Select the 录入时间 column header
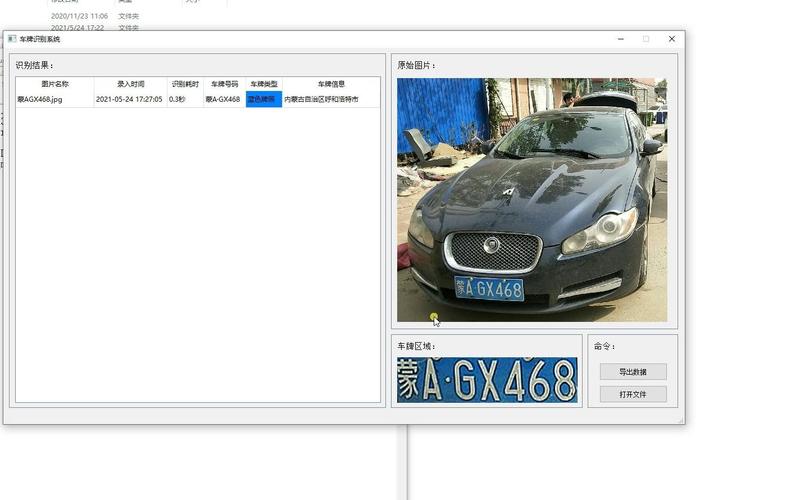Image resolution: width=800 pixels, height=500 pixels. [131, 84]
